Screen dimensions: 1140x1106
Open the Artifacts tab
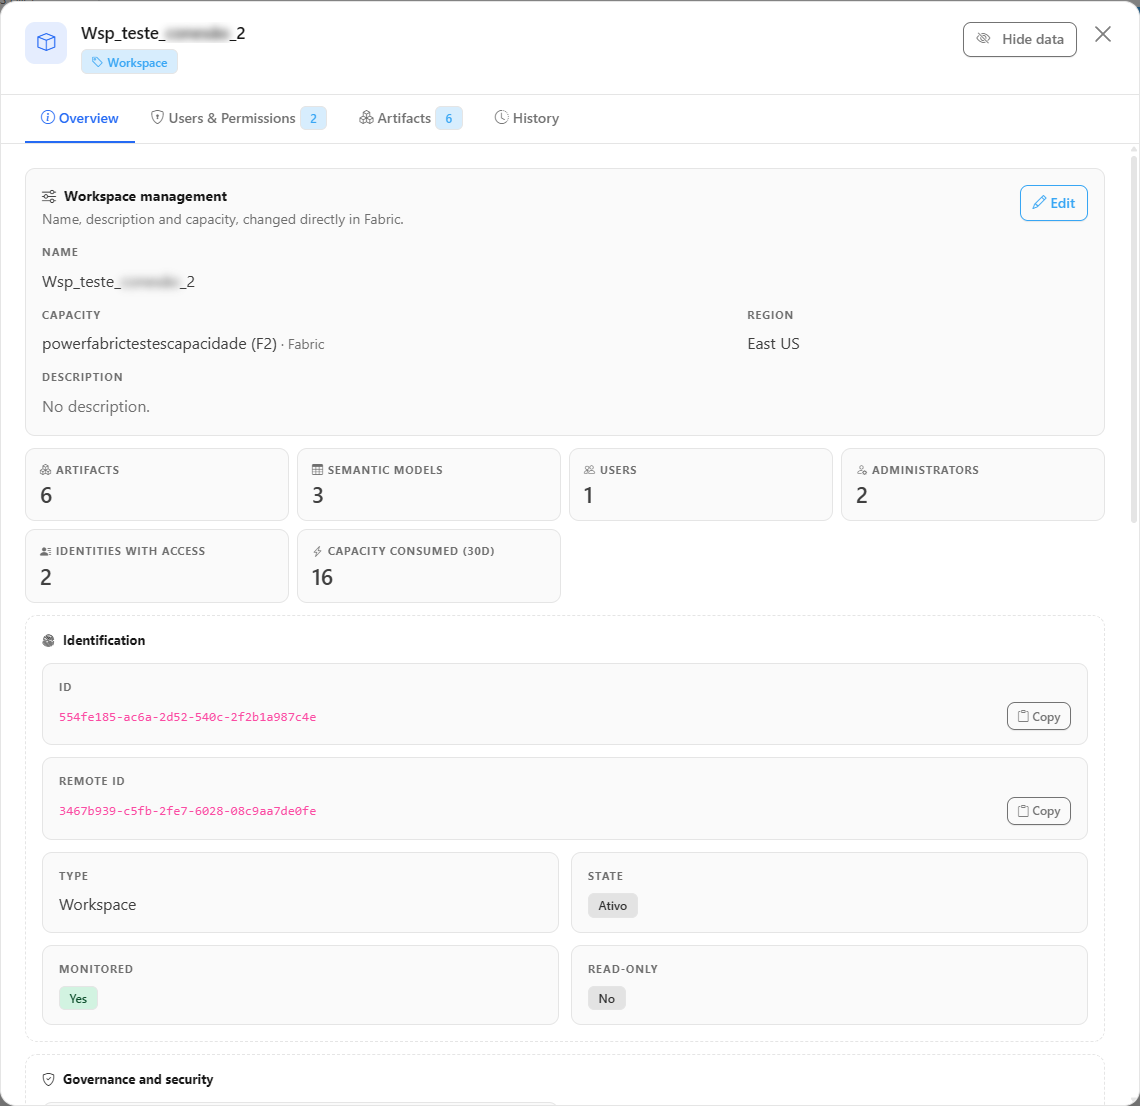coord(410,118)
